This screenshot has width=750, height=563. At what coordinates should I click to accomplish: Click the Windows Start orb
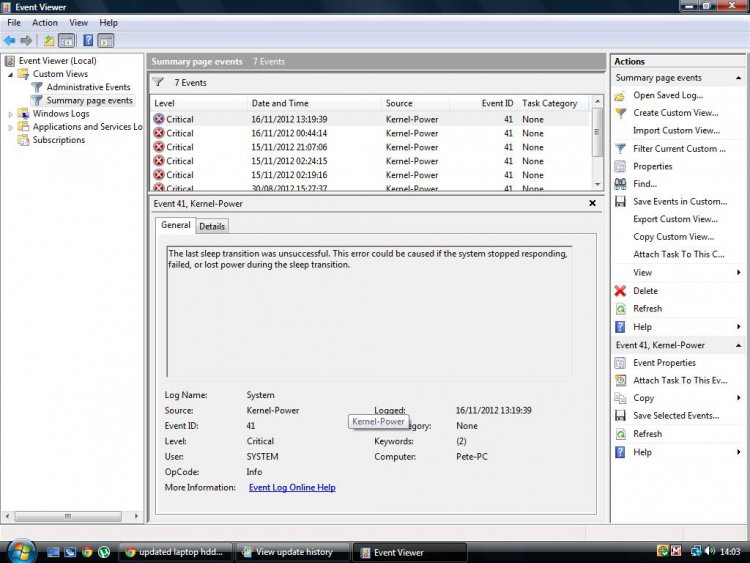20,550
